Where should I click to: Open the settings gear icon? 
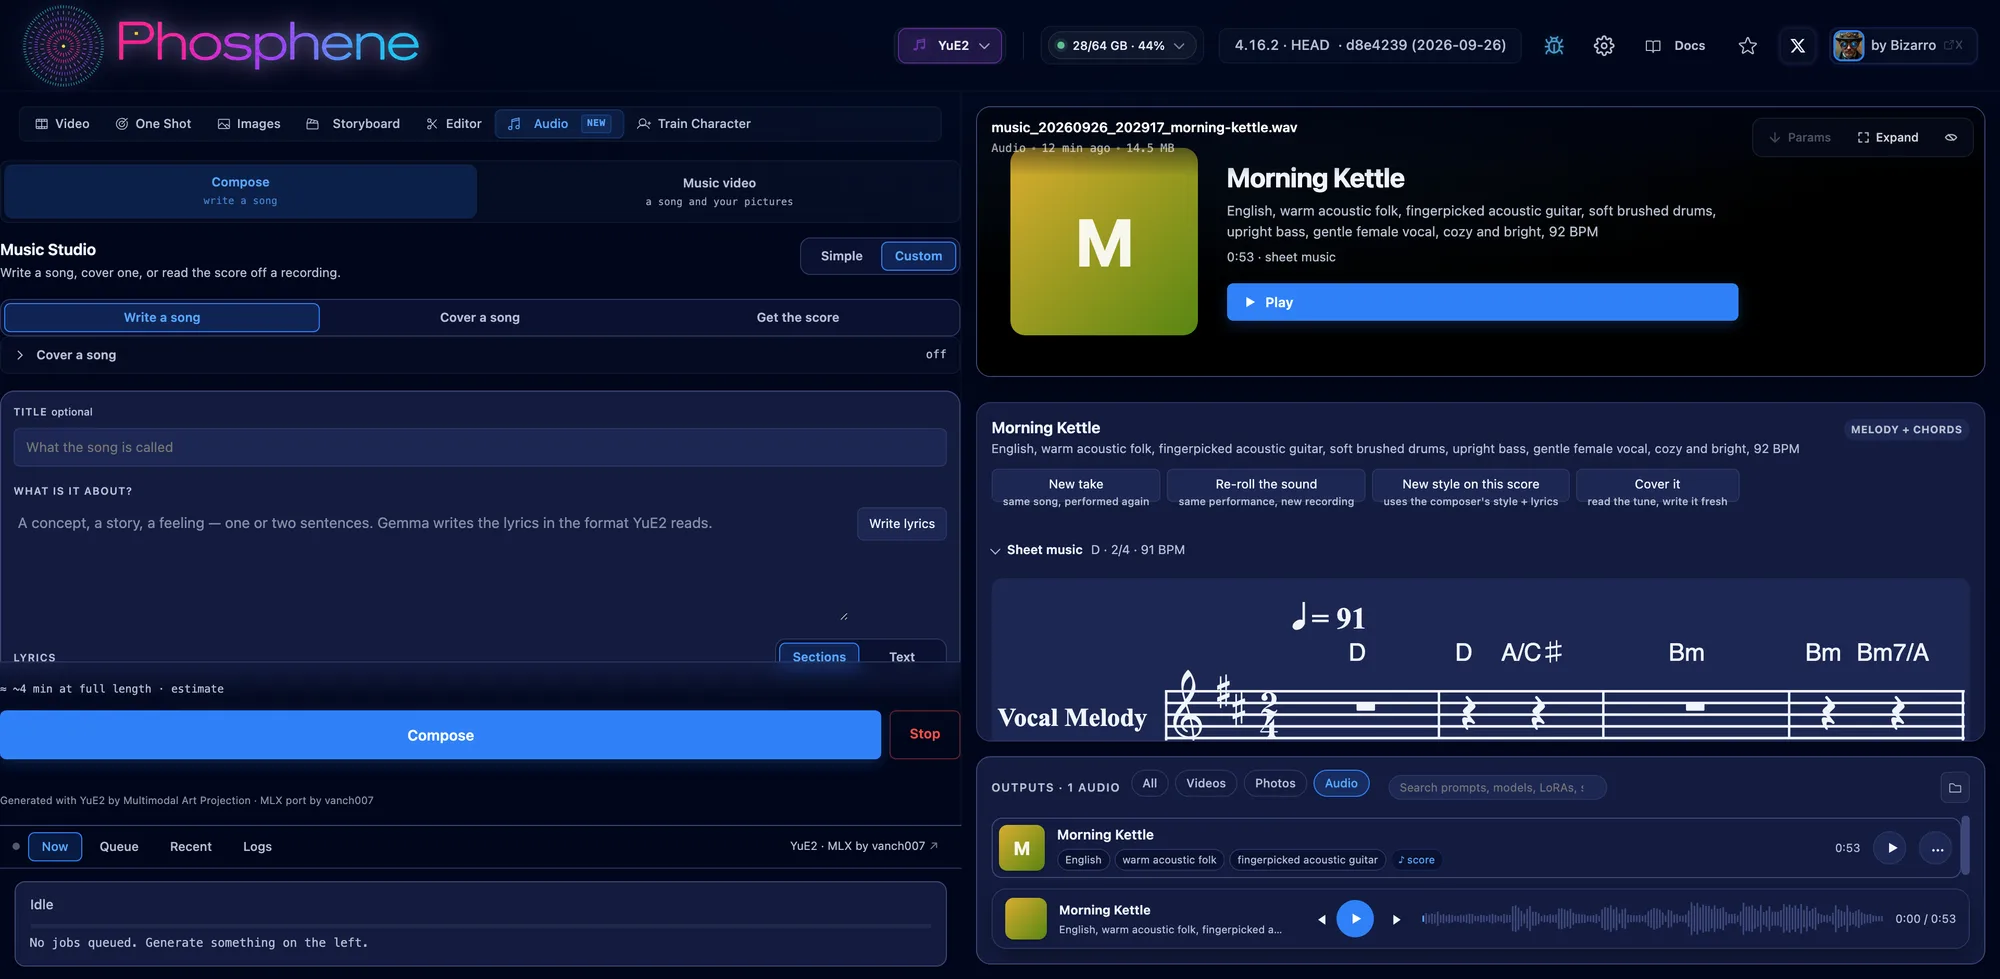[1604, 46]
